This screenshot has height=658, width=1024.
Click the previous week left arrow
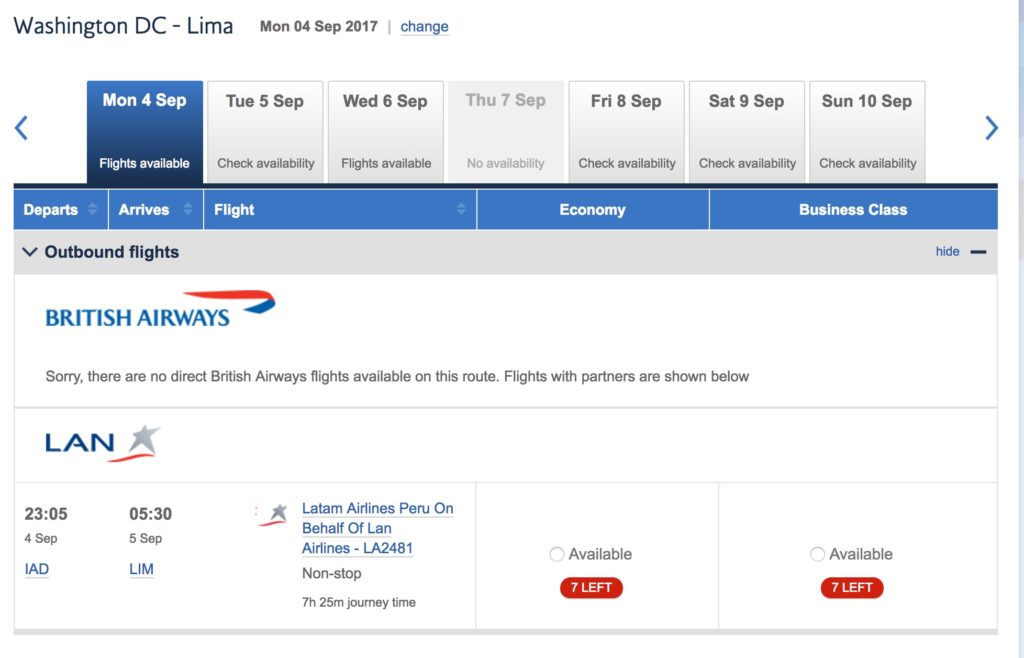click(21, 128)
